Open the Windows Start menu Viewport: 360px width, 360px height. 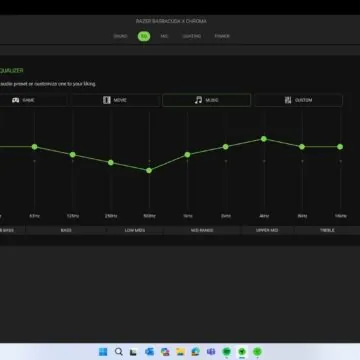(103, 352)
